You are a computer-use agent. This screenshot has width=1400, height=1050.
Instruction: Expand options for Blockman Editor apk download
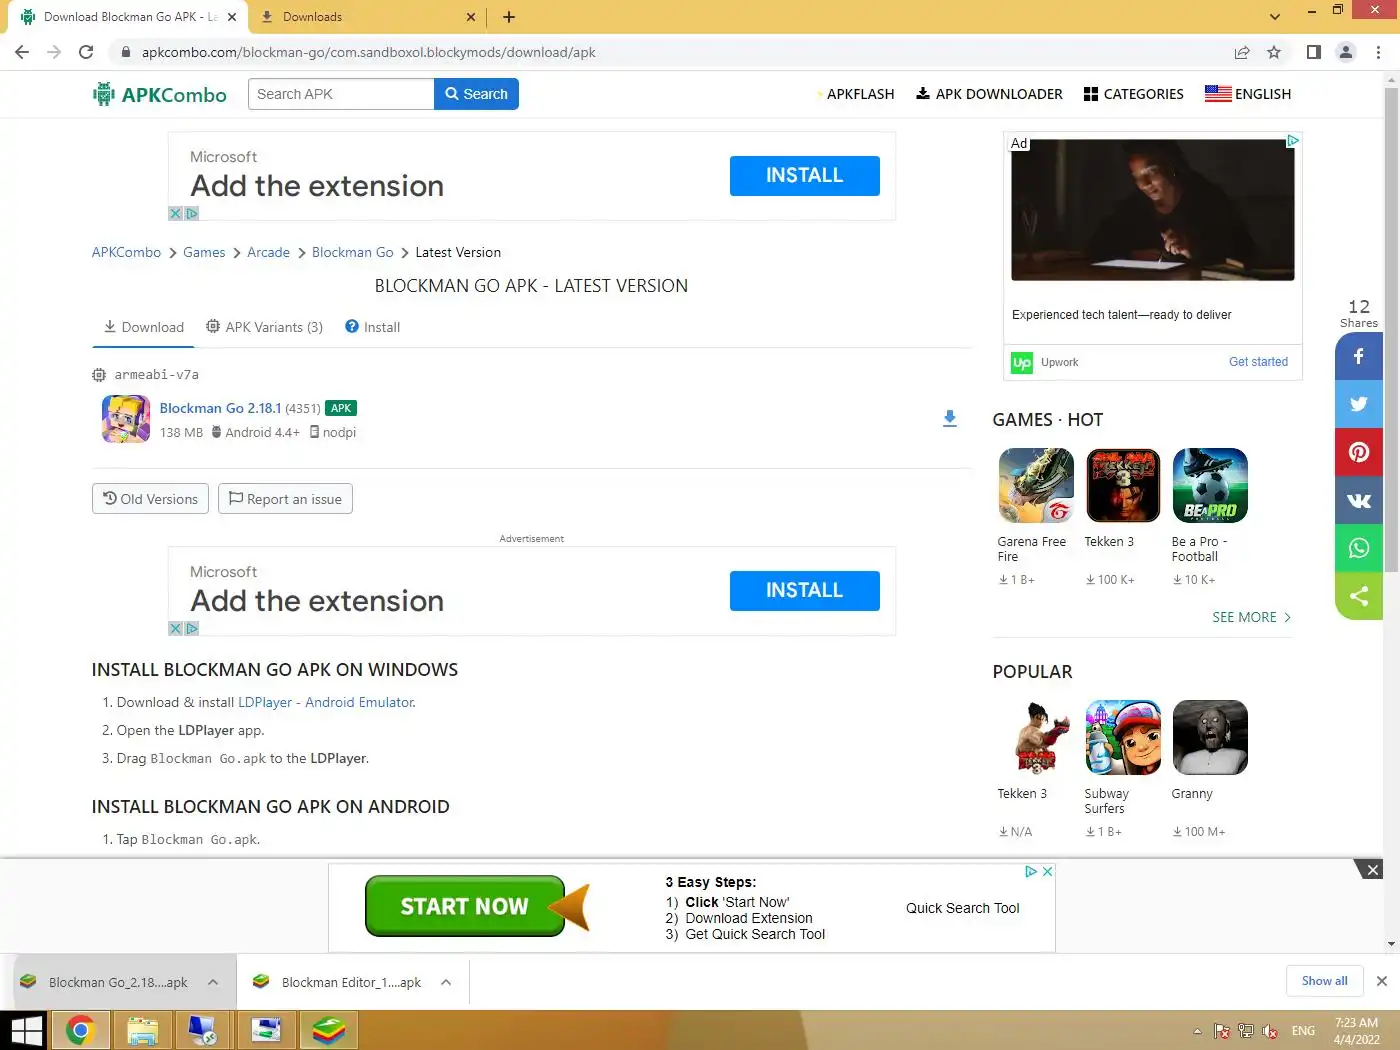tap(446, 982)
